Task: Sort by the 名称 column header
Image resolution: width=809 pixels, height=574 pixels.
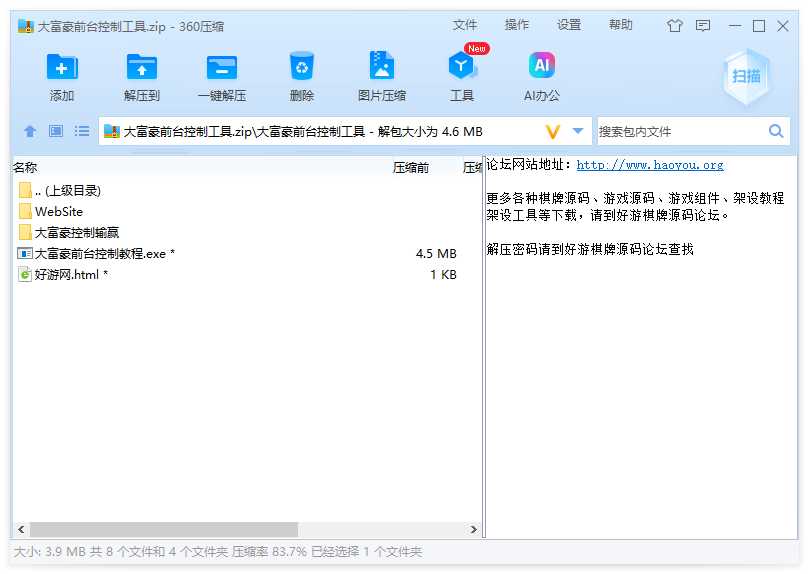Action: [x=25, y=167]
